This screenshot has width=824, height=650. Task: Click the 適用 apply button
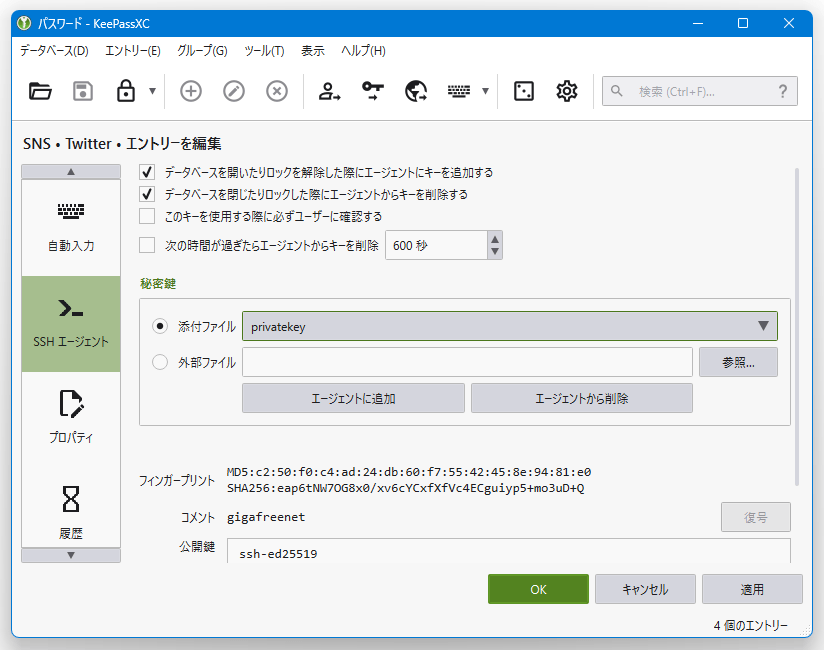752,589
